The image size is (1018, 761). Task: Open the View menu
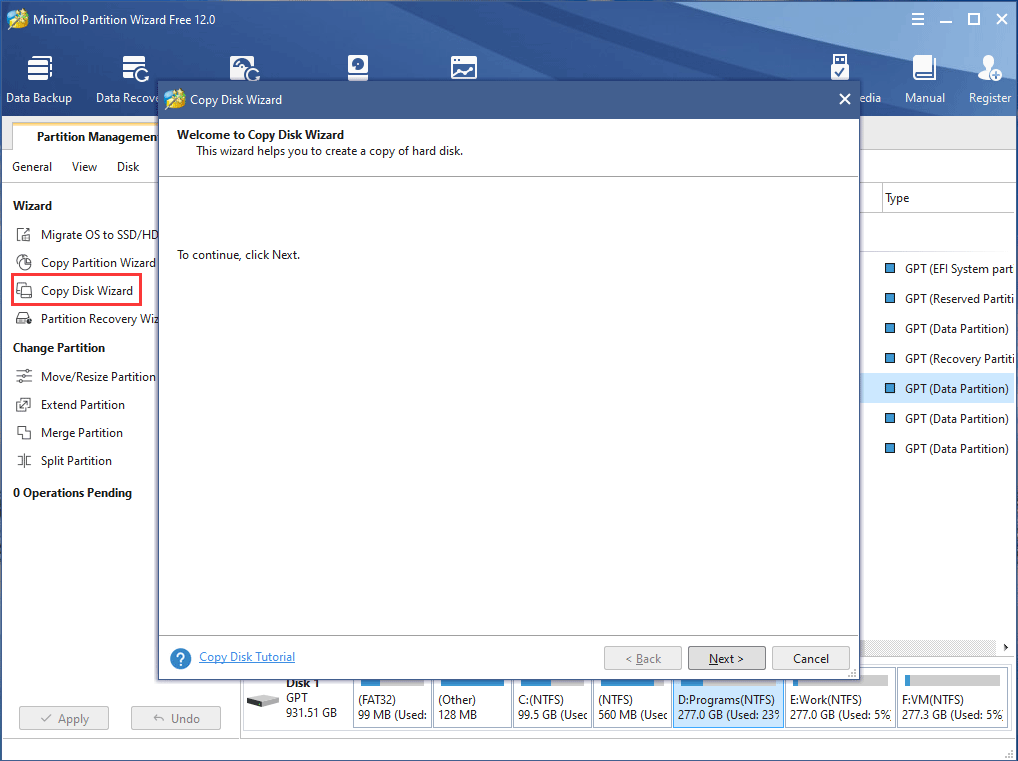(84, 167)
